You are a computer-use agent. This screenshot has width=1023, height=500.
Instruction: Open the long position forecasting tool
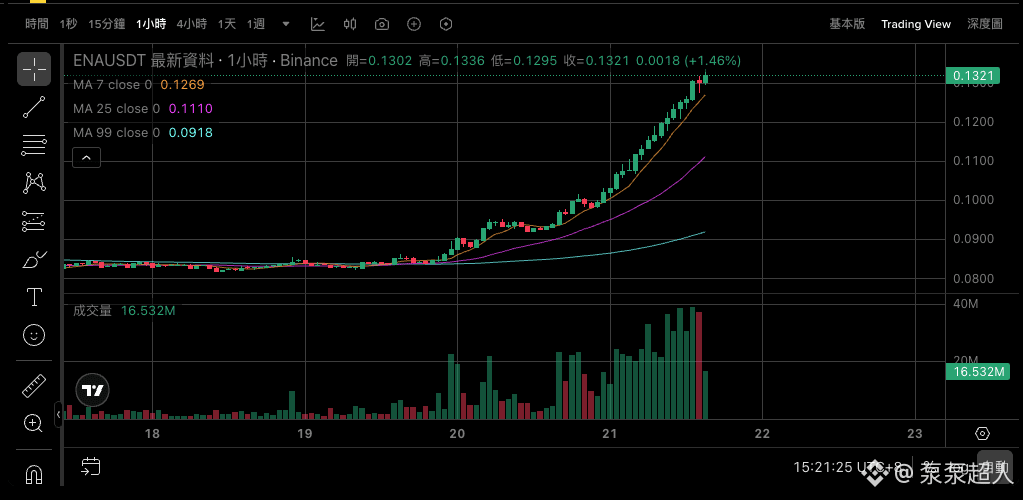tap(34, 221)
